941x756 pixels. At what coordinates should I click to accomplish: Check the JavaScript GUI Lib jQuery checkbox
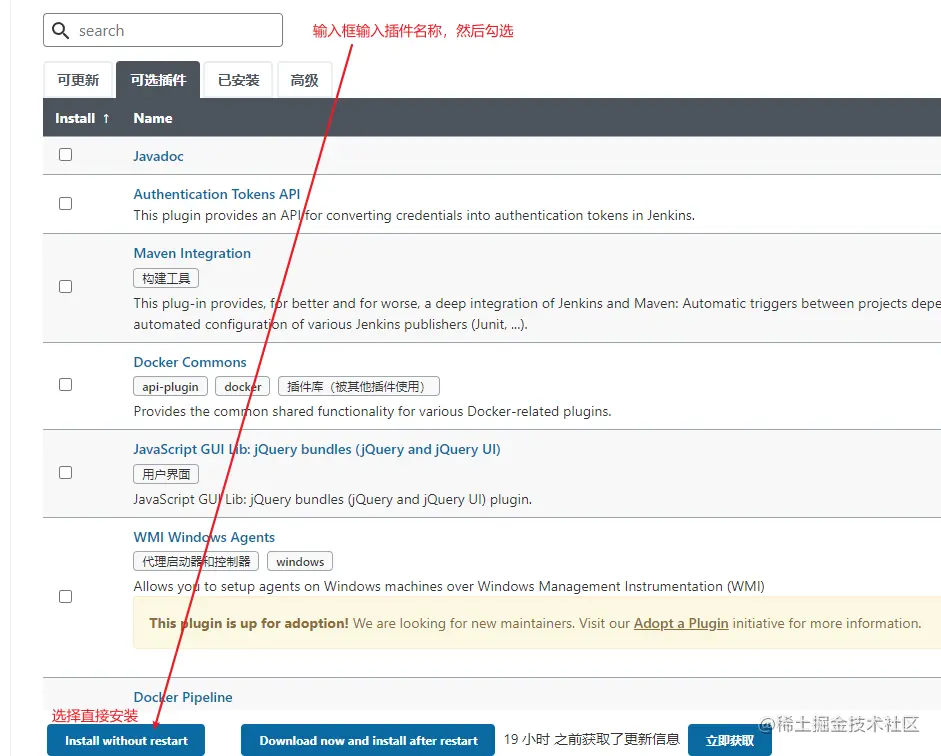click(x=65, y=473)
